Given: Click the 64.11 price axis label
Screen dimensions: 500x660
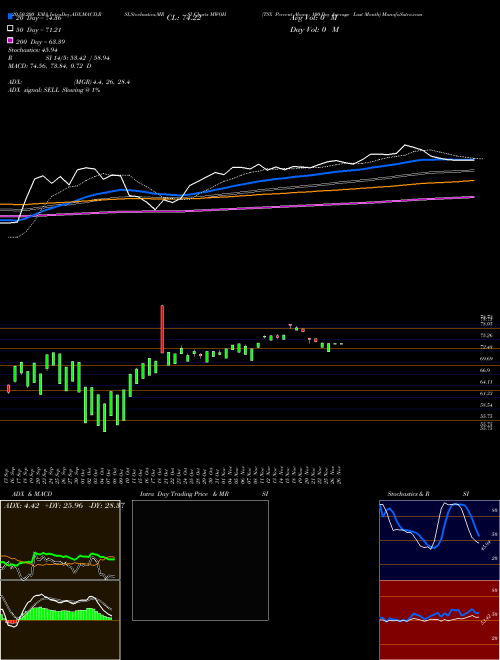Looking at the screenshot, I should coord(486,382).
